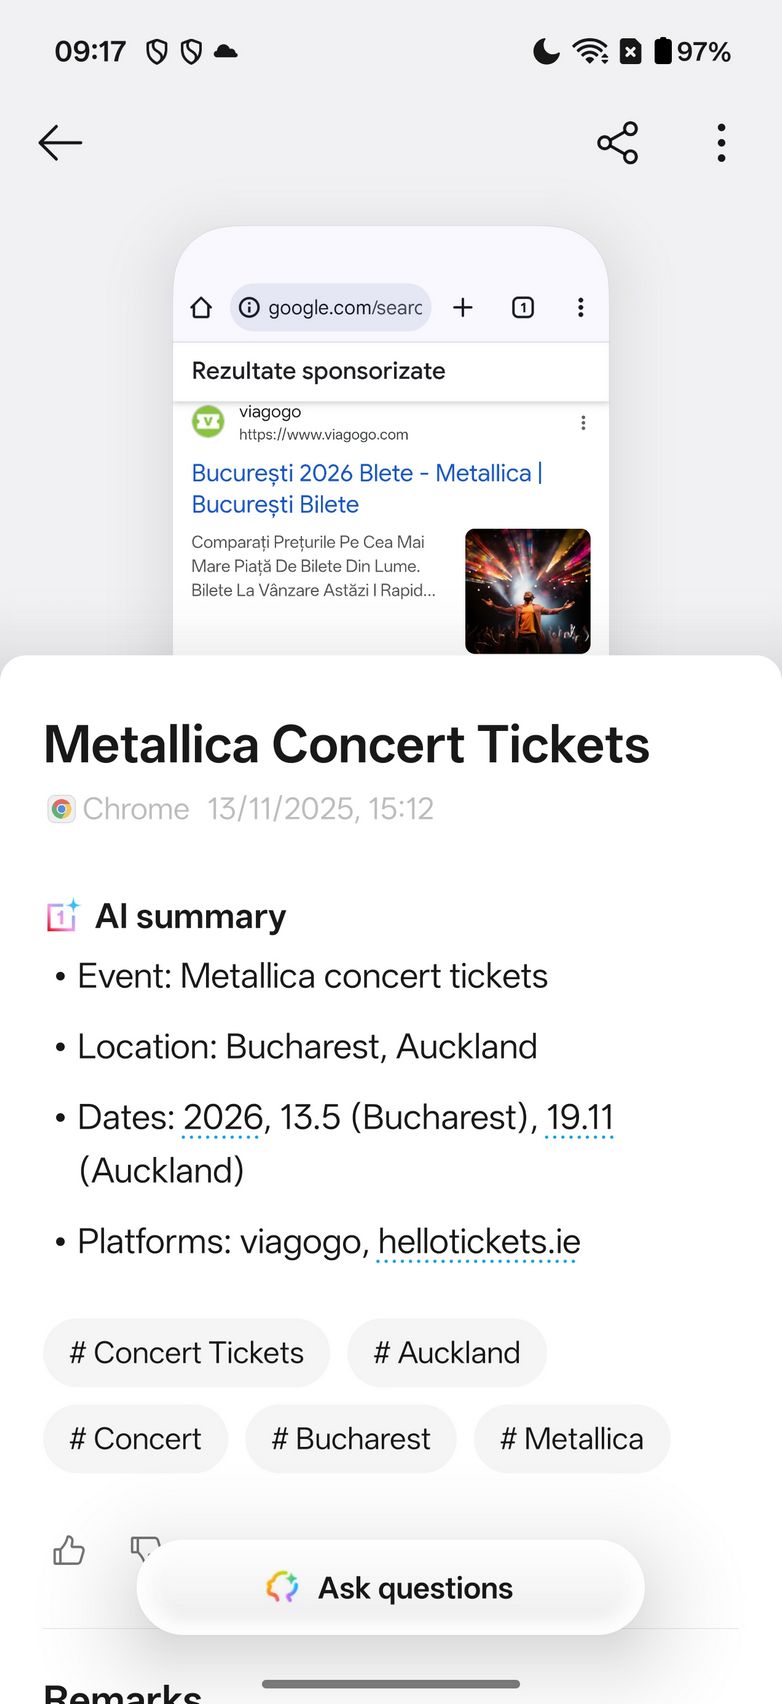Open the hellotickets.ie link

tap(479, 1242)
